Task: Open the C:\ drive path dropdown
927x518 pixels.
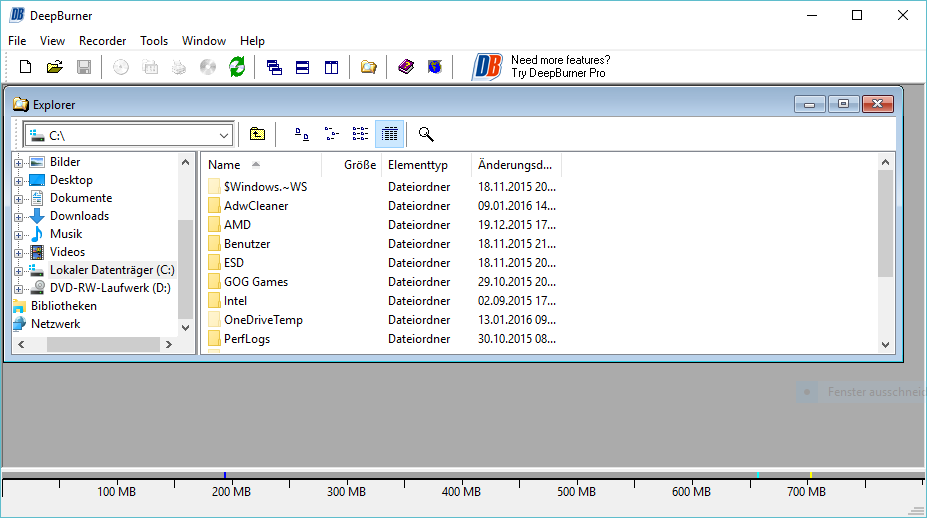Action: point(224,135)
